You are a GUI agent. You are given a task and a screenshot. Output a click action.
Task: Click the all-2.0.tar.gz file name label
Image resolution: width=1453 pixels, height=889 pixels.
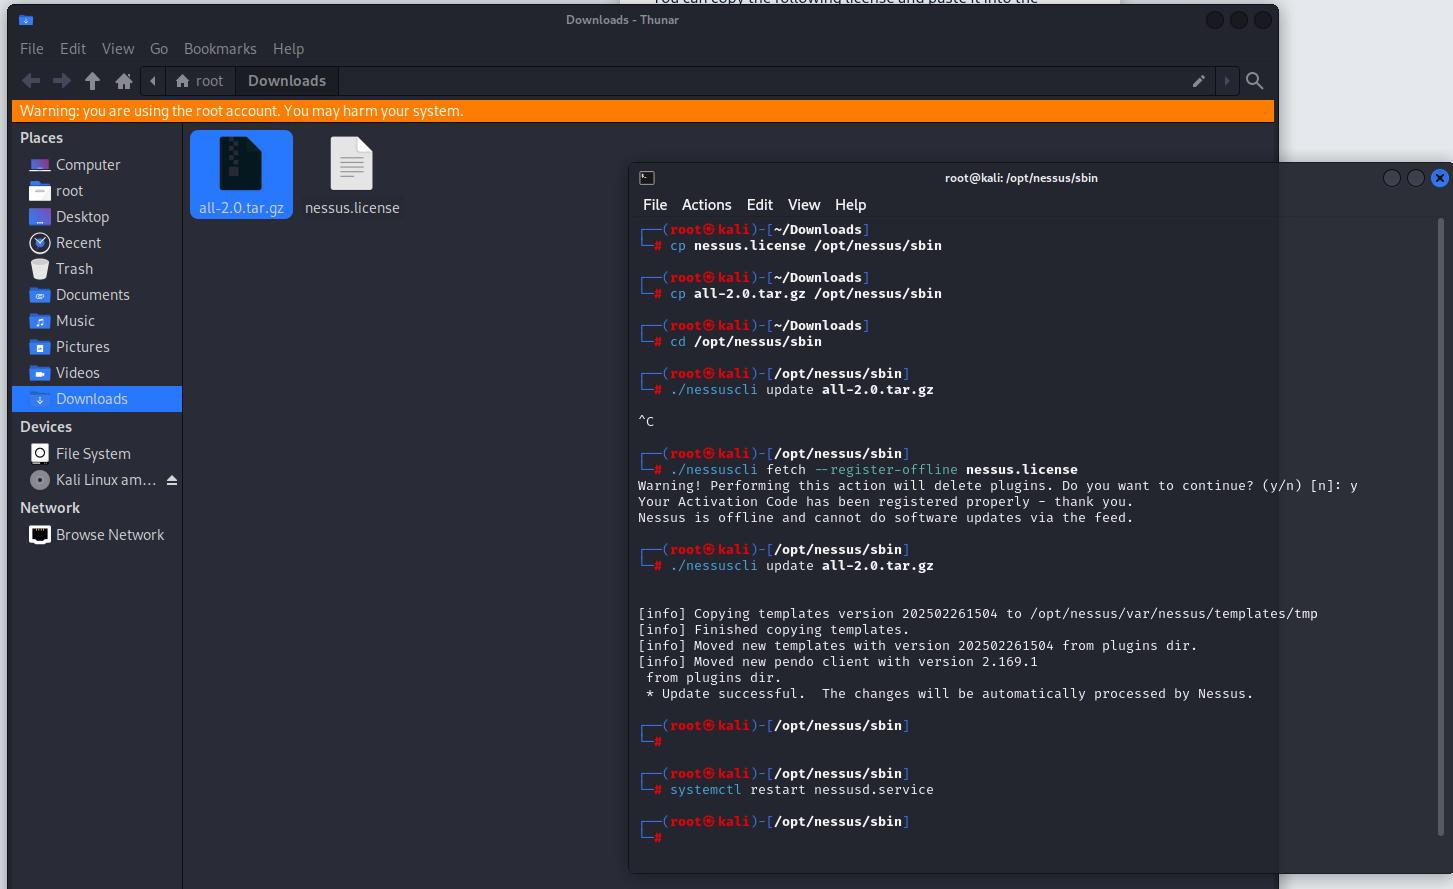click(241, 208)
